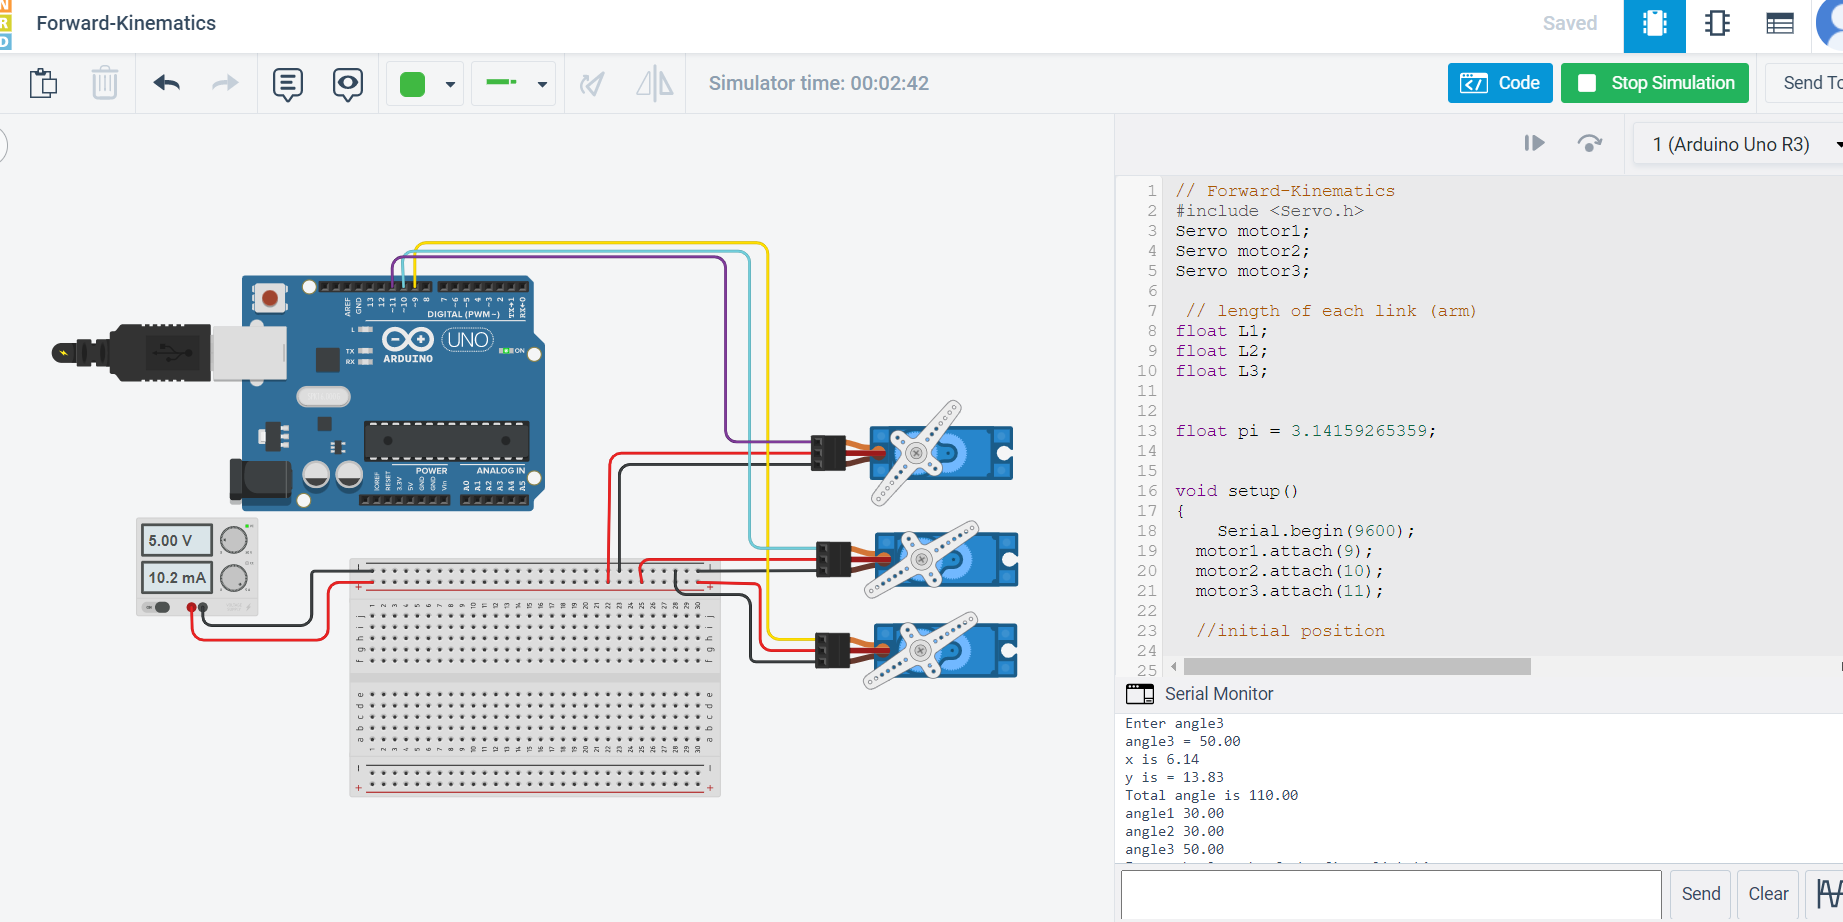This screenshot has height=922, width=1843.
Task: Select the Undo icon in the toolbar
Action: (166, 83)
